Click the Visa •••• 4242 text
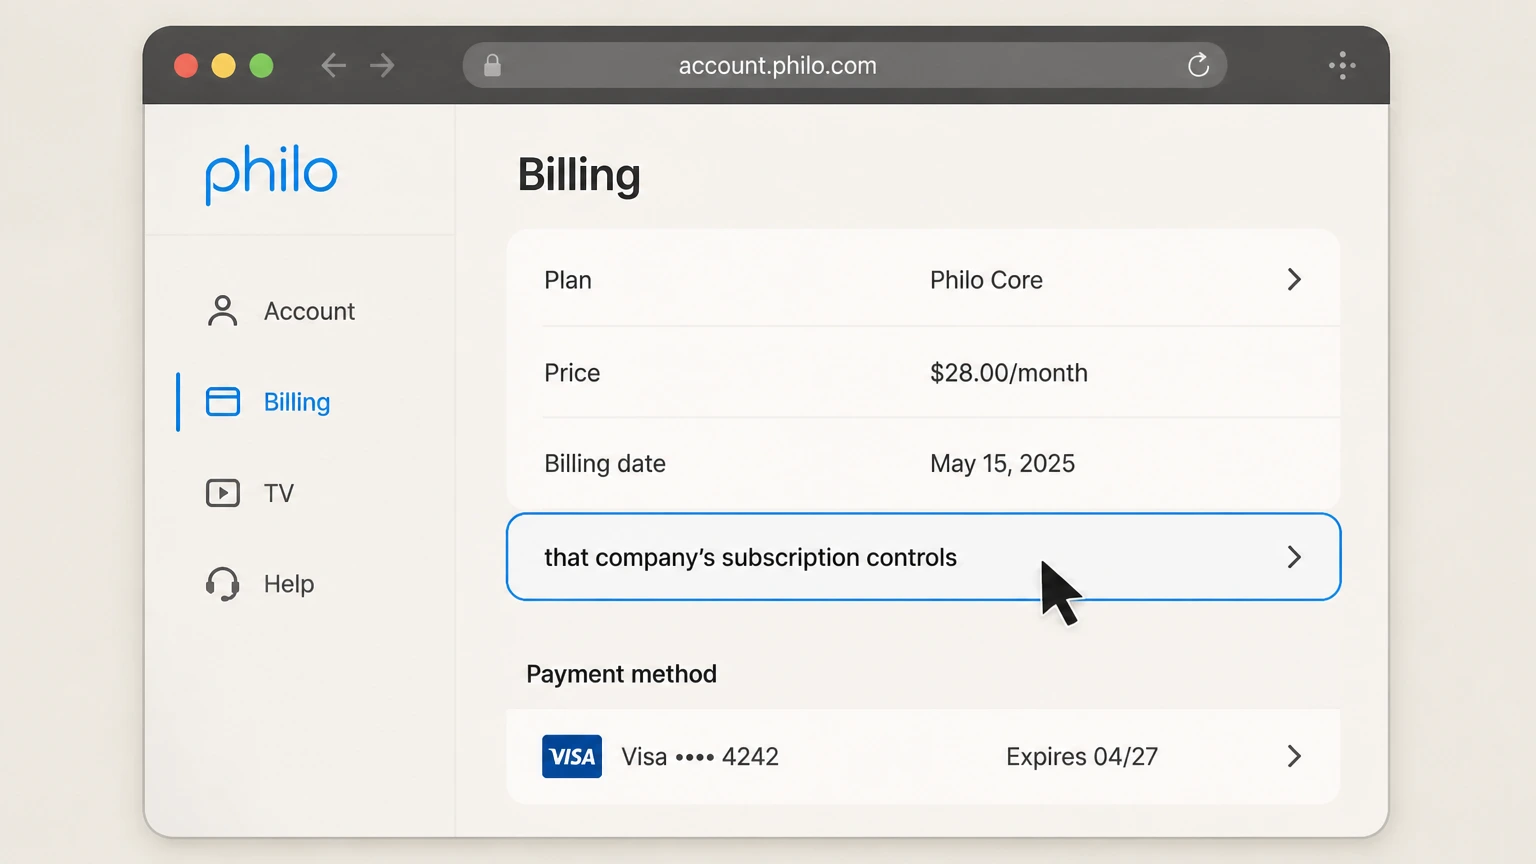The image size is (1536, 864). point(700,757)
